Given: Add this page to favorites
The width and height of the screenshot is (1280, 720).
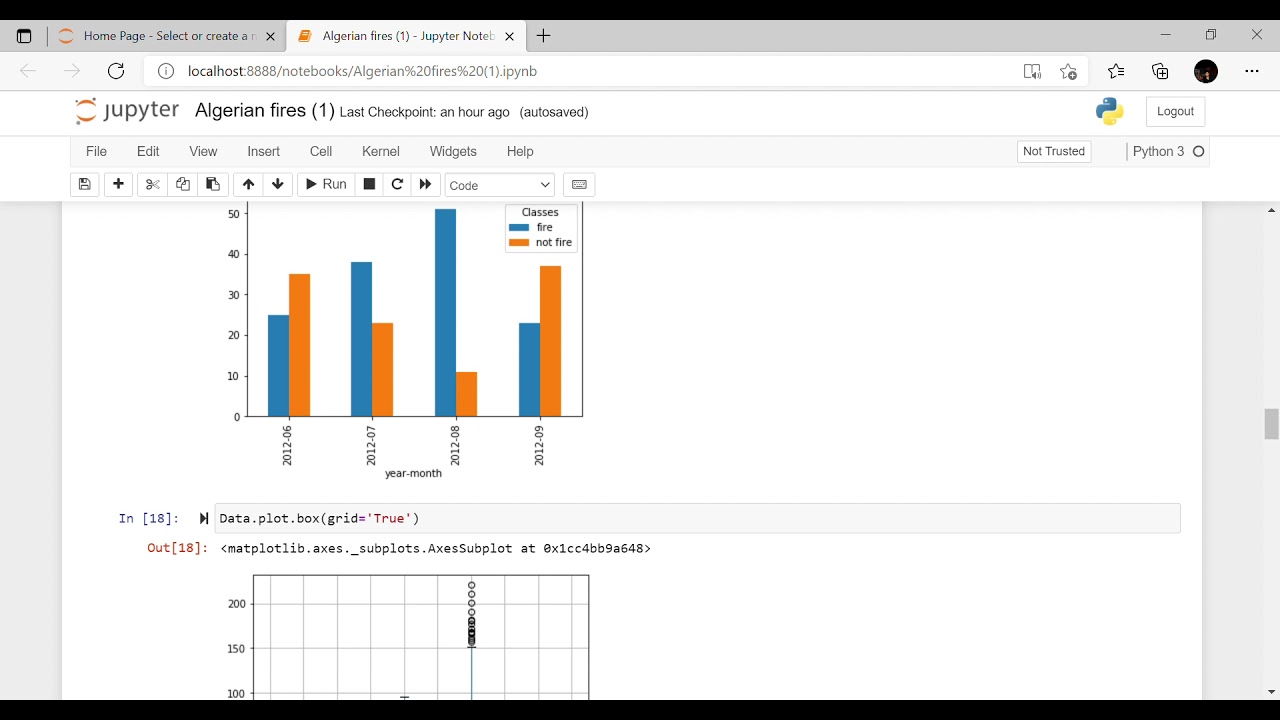Looking at the screenshot, I should (1069, 71).
